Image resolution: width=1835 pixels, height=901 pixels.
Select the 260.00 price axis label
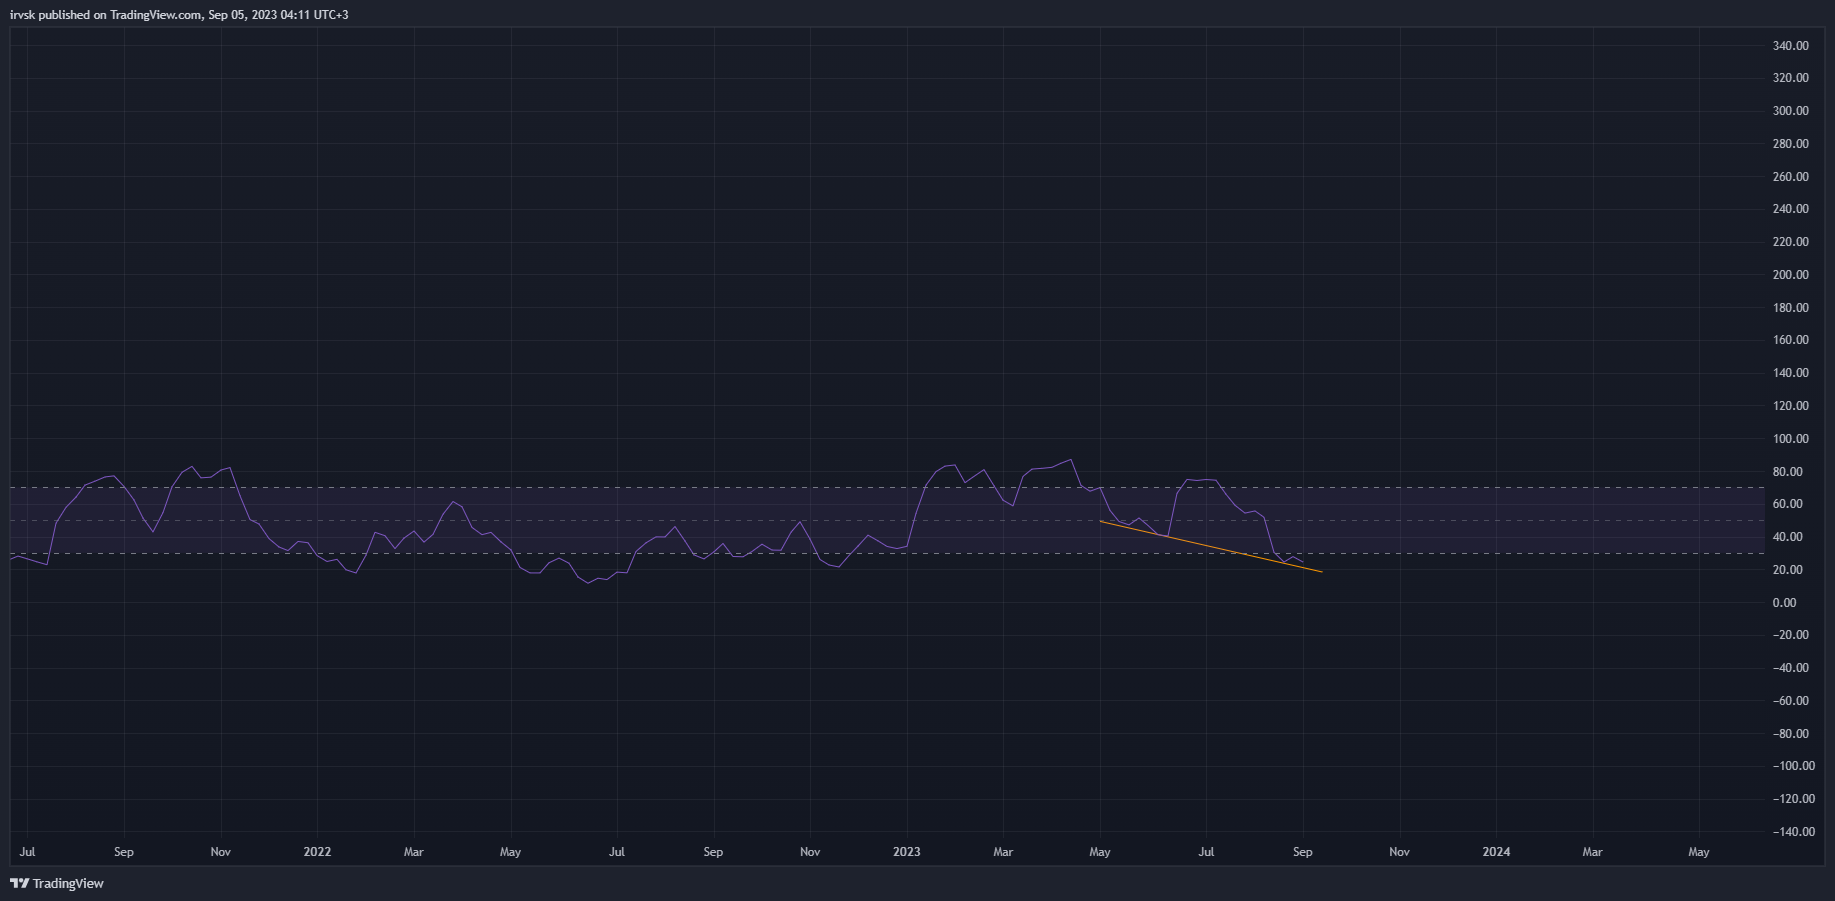click(x=1790, y=177)
